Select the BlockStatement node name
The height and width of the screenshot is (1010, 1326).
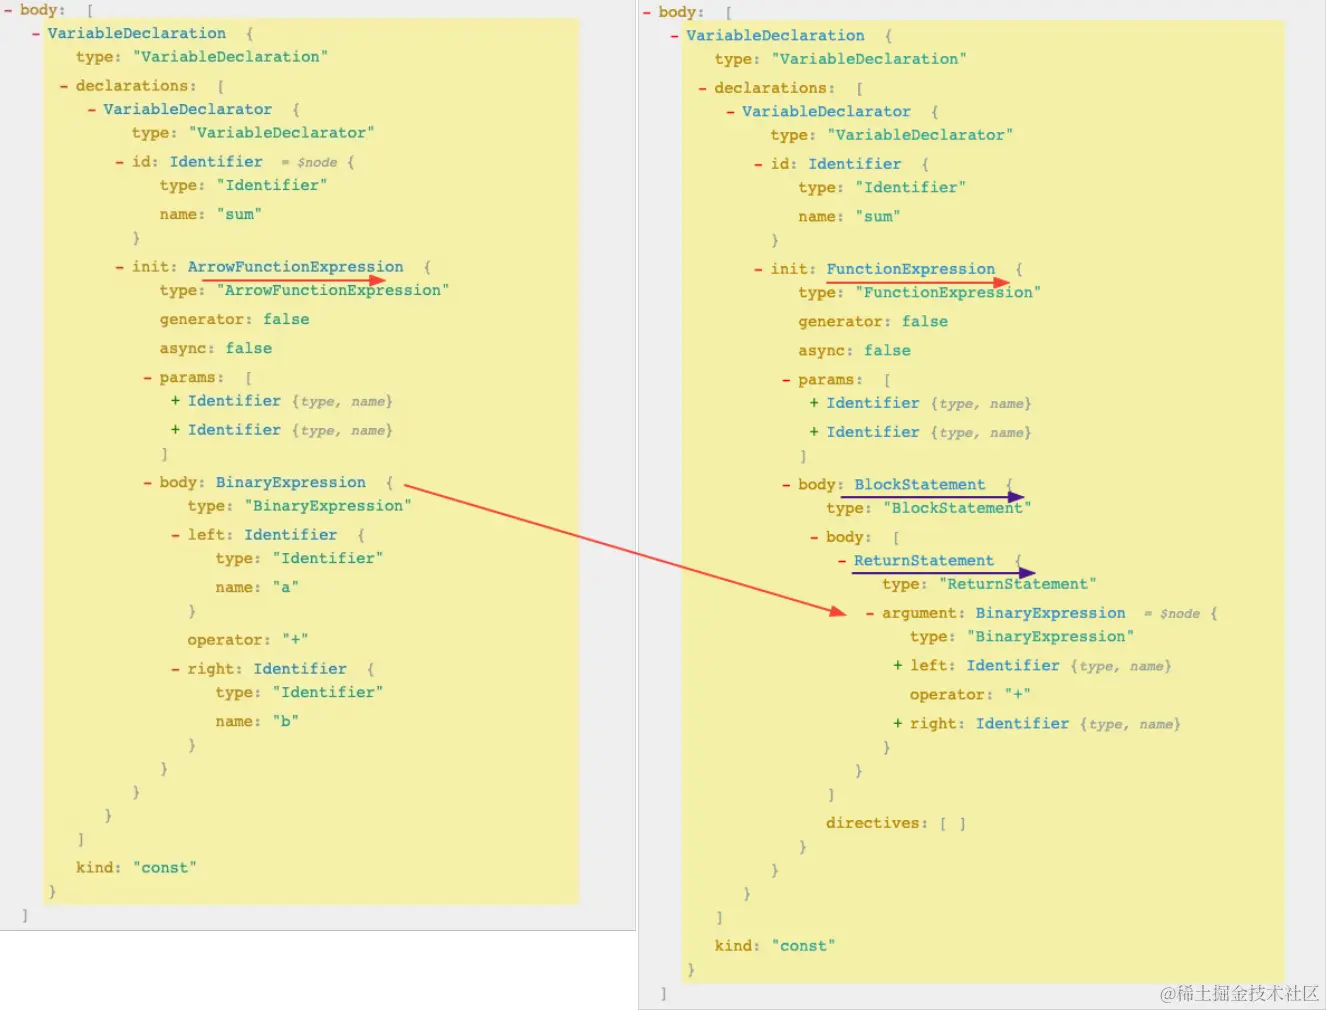(x=920, y=485)
